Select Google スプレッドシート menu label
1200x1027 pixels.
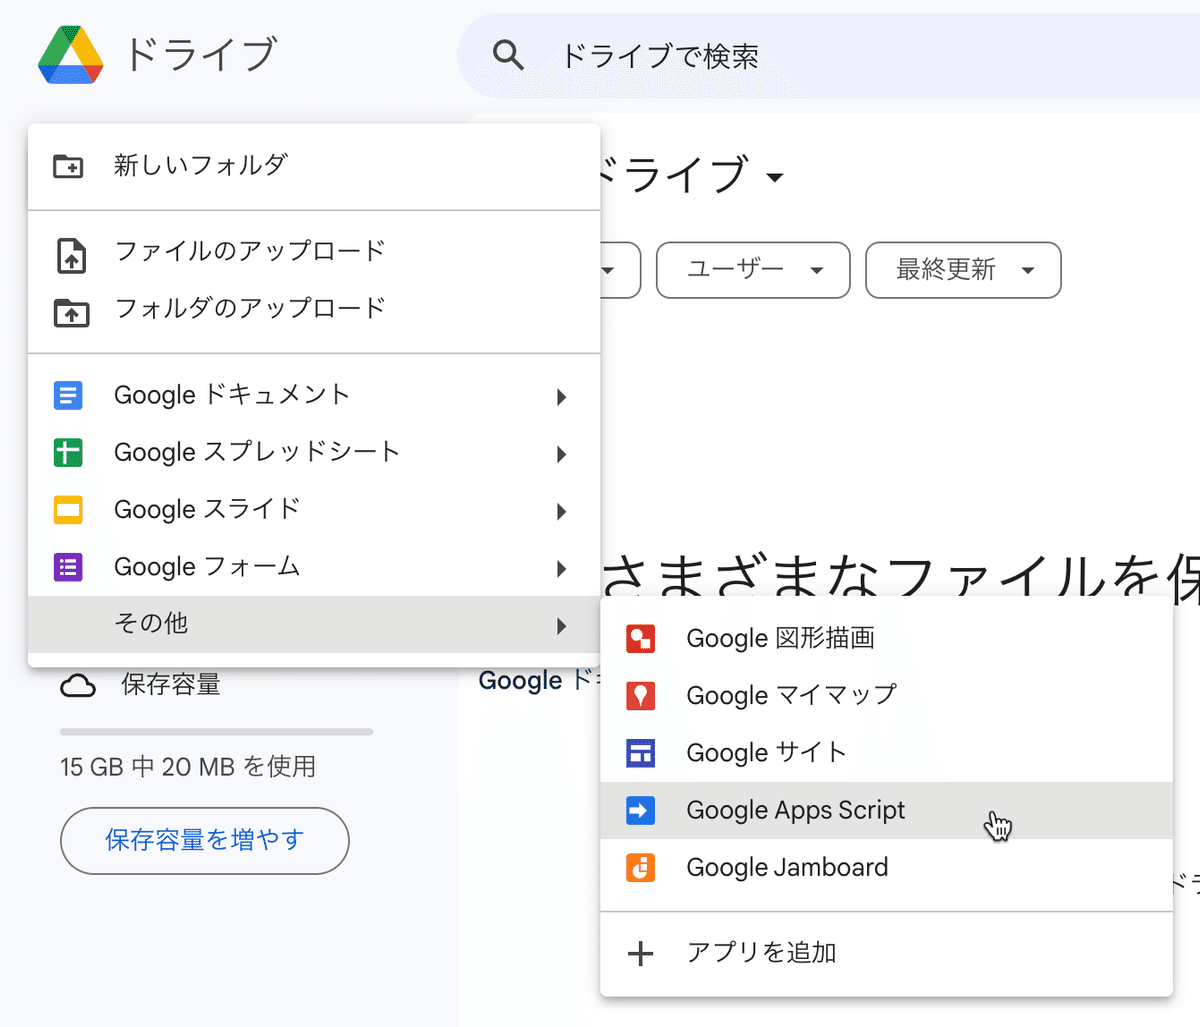click(x=257, y=452)
